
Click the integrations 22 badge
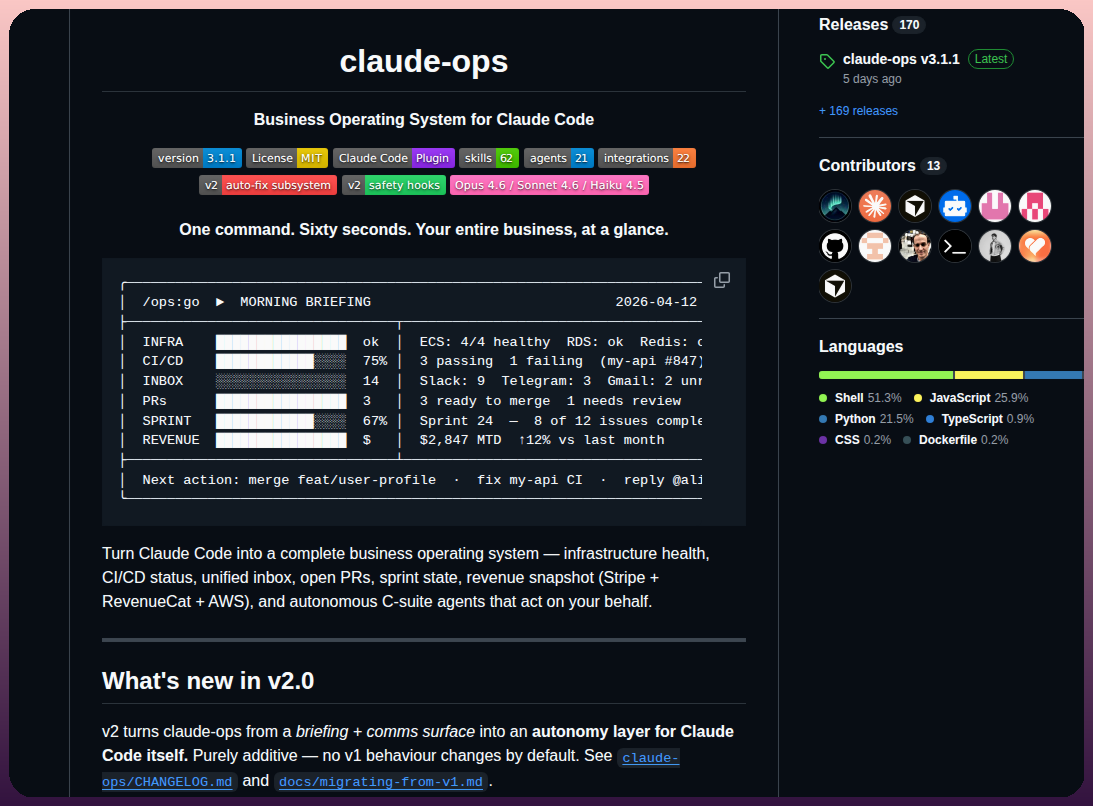pos(647,158)
